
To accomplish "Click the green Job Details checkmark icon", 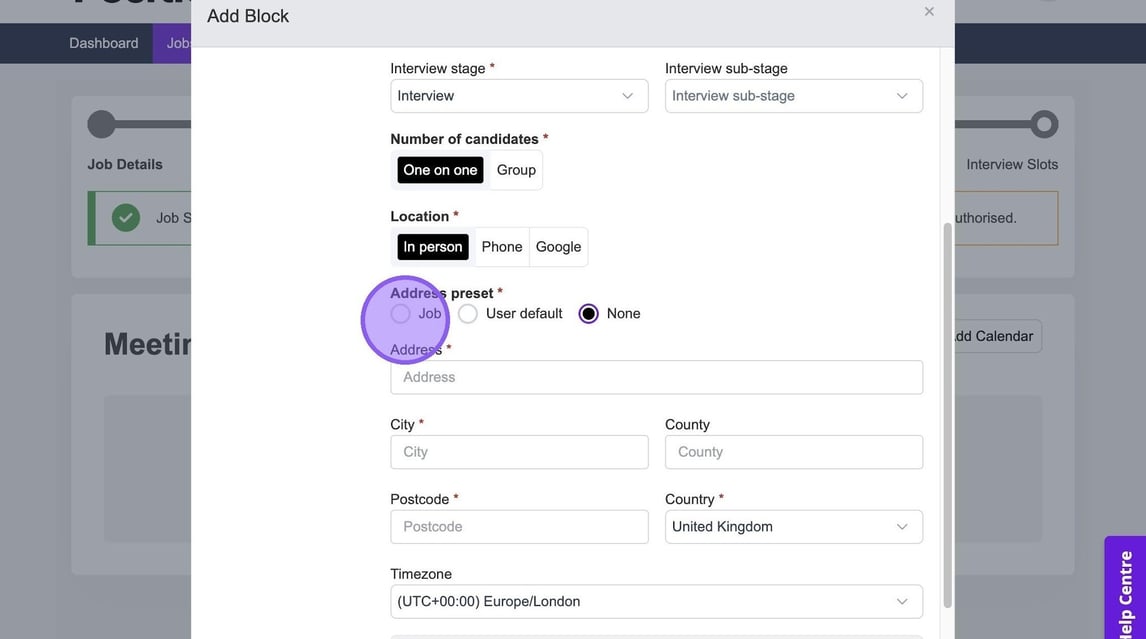I will pos(126,217).
